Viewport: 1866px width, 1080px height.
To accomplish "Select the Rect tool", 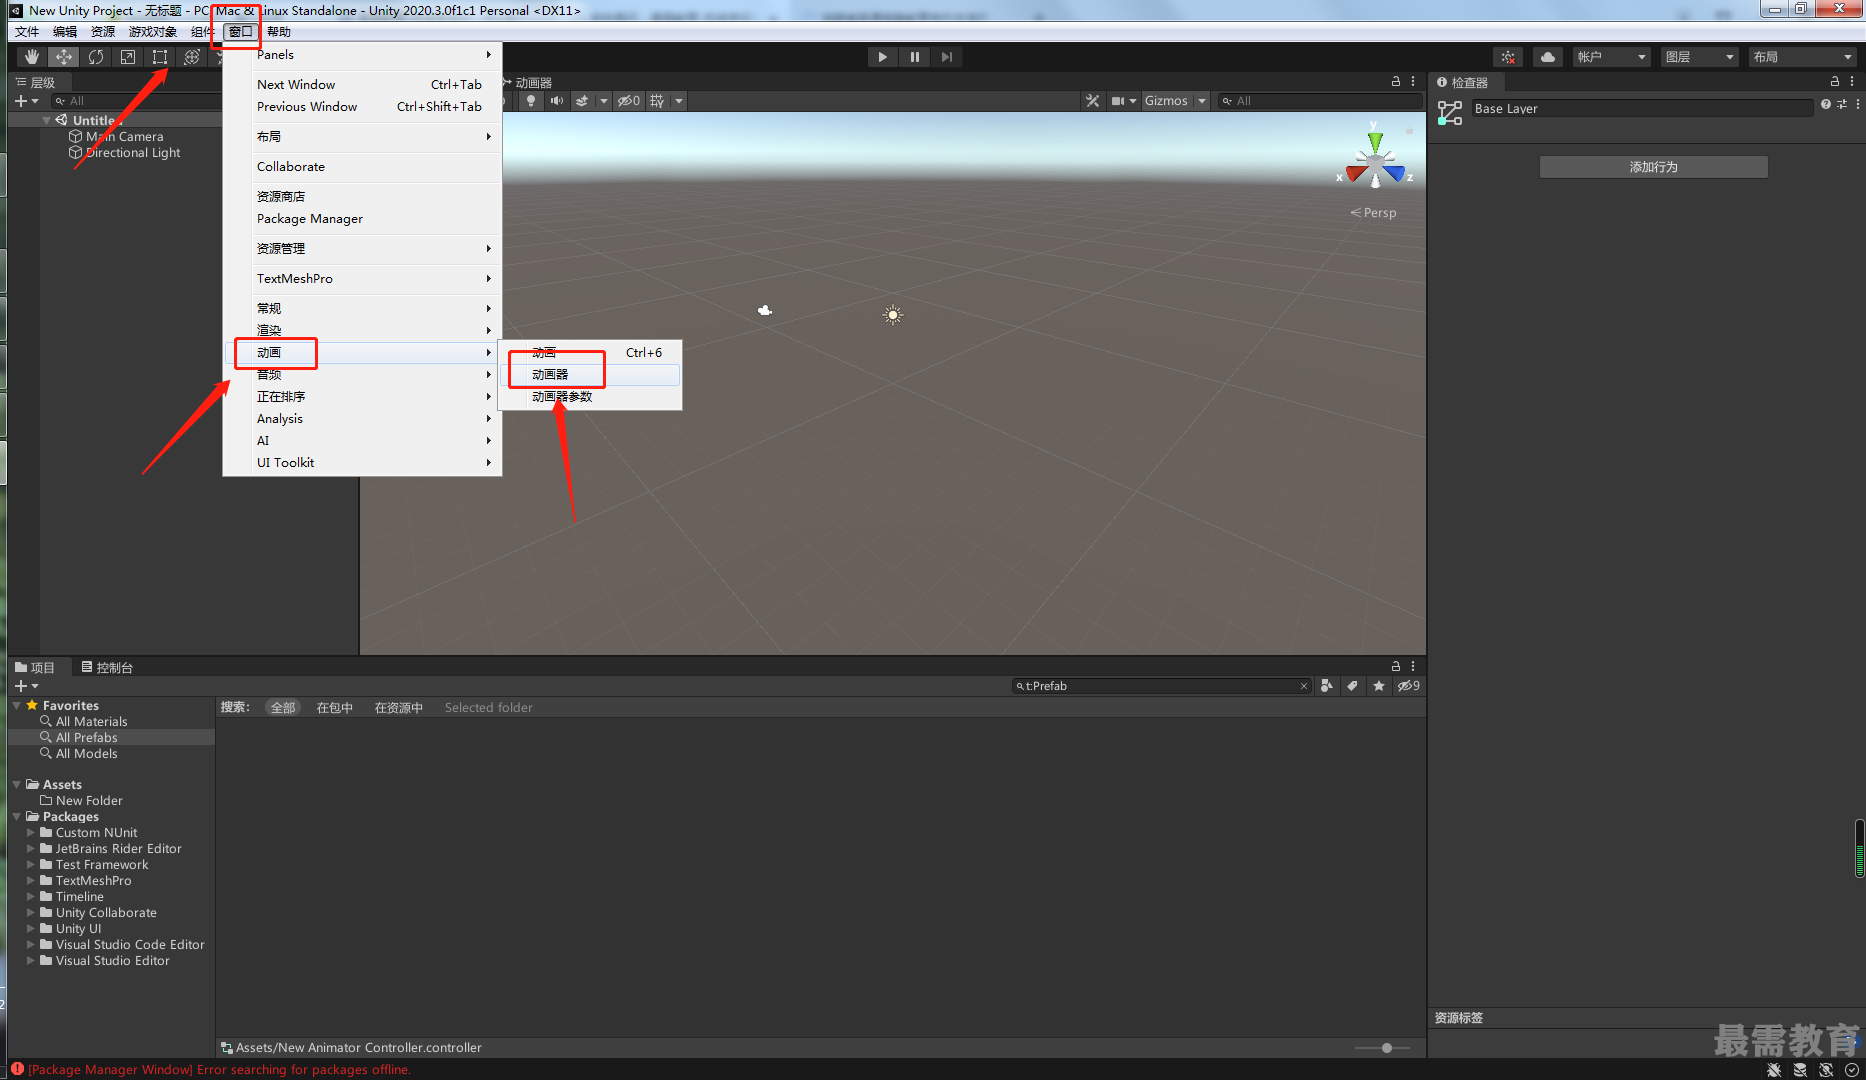I will (160, 57).
